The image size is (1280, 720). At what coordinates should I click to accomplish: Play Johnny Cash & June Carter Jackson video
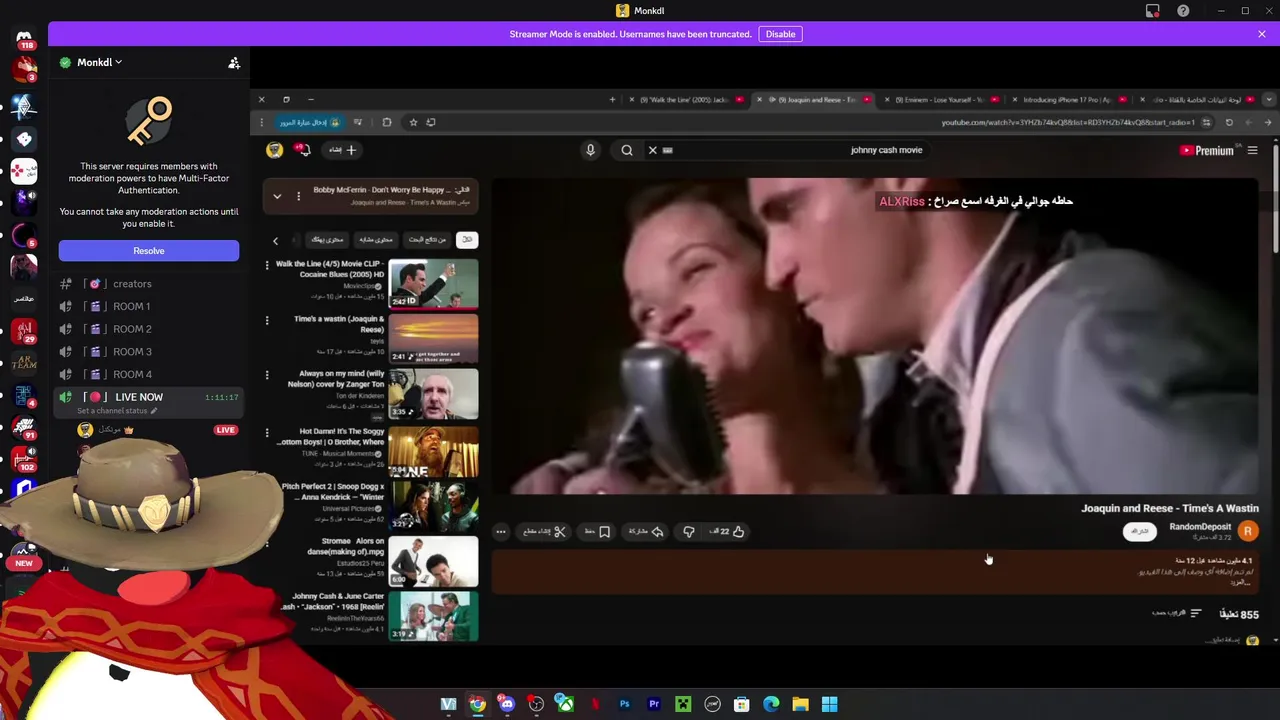point(433,616)
